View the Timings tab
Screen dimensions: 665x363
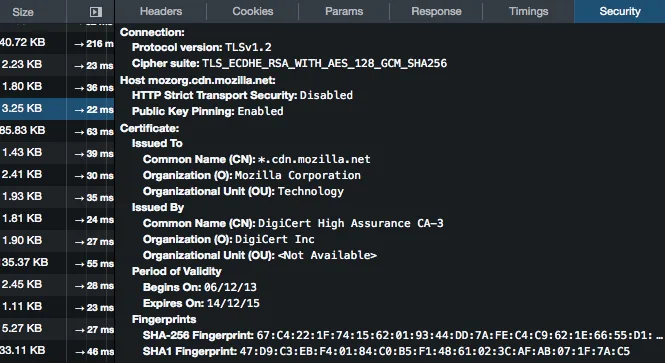[x=528, y=11]
